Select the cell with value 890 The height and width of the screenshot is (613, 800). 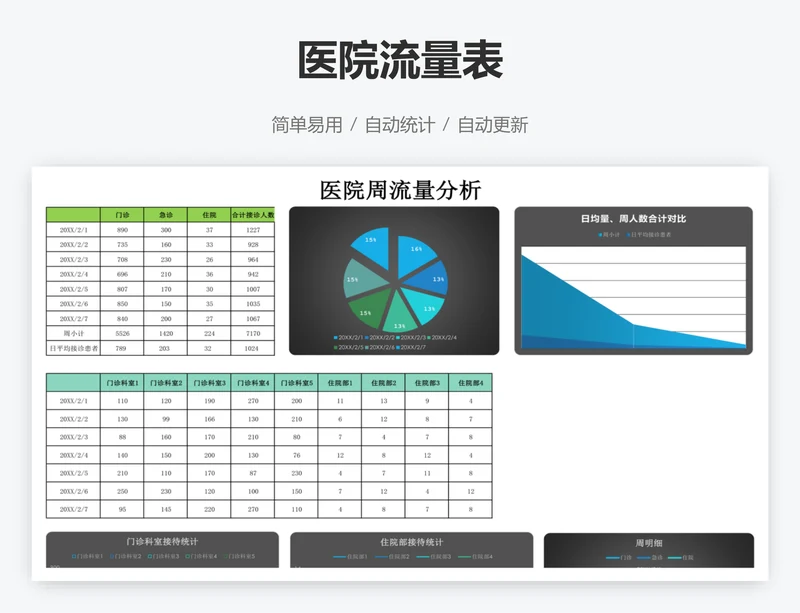(122, 230)
